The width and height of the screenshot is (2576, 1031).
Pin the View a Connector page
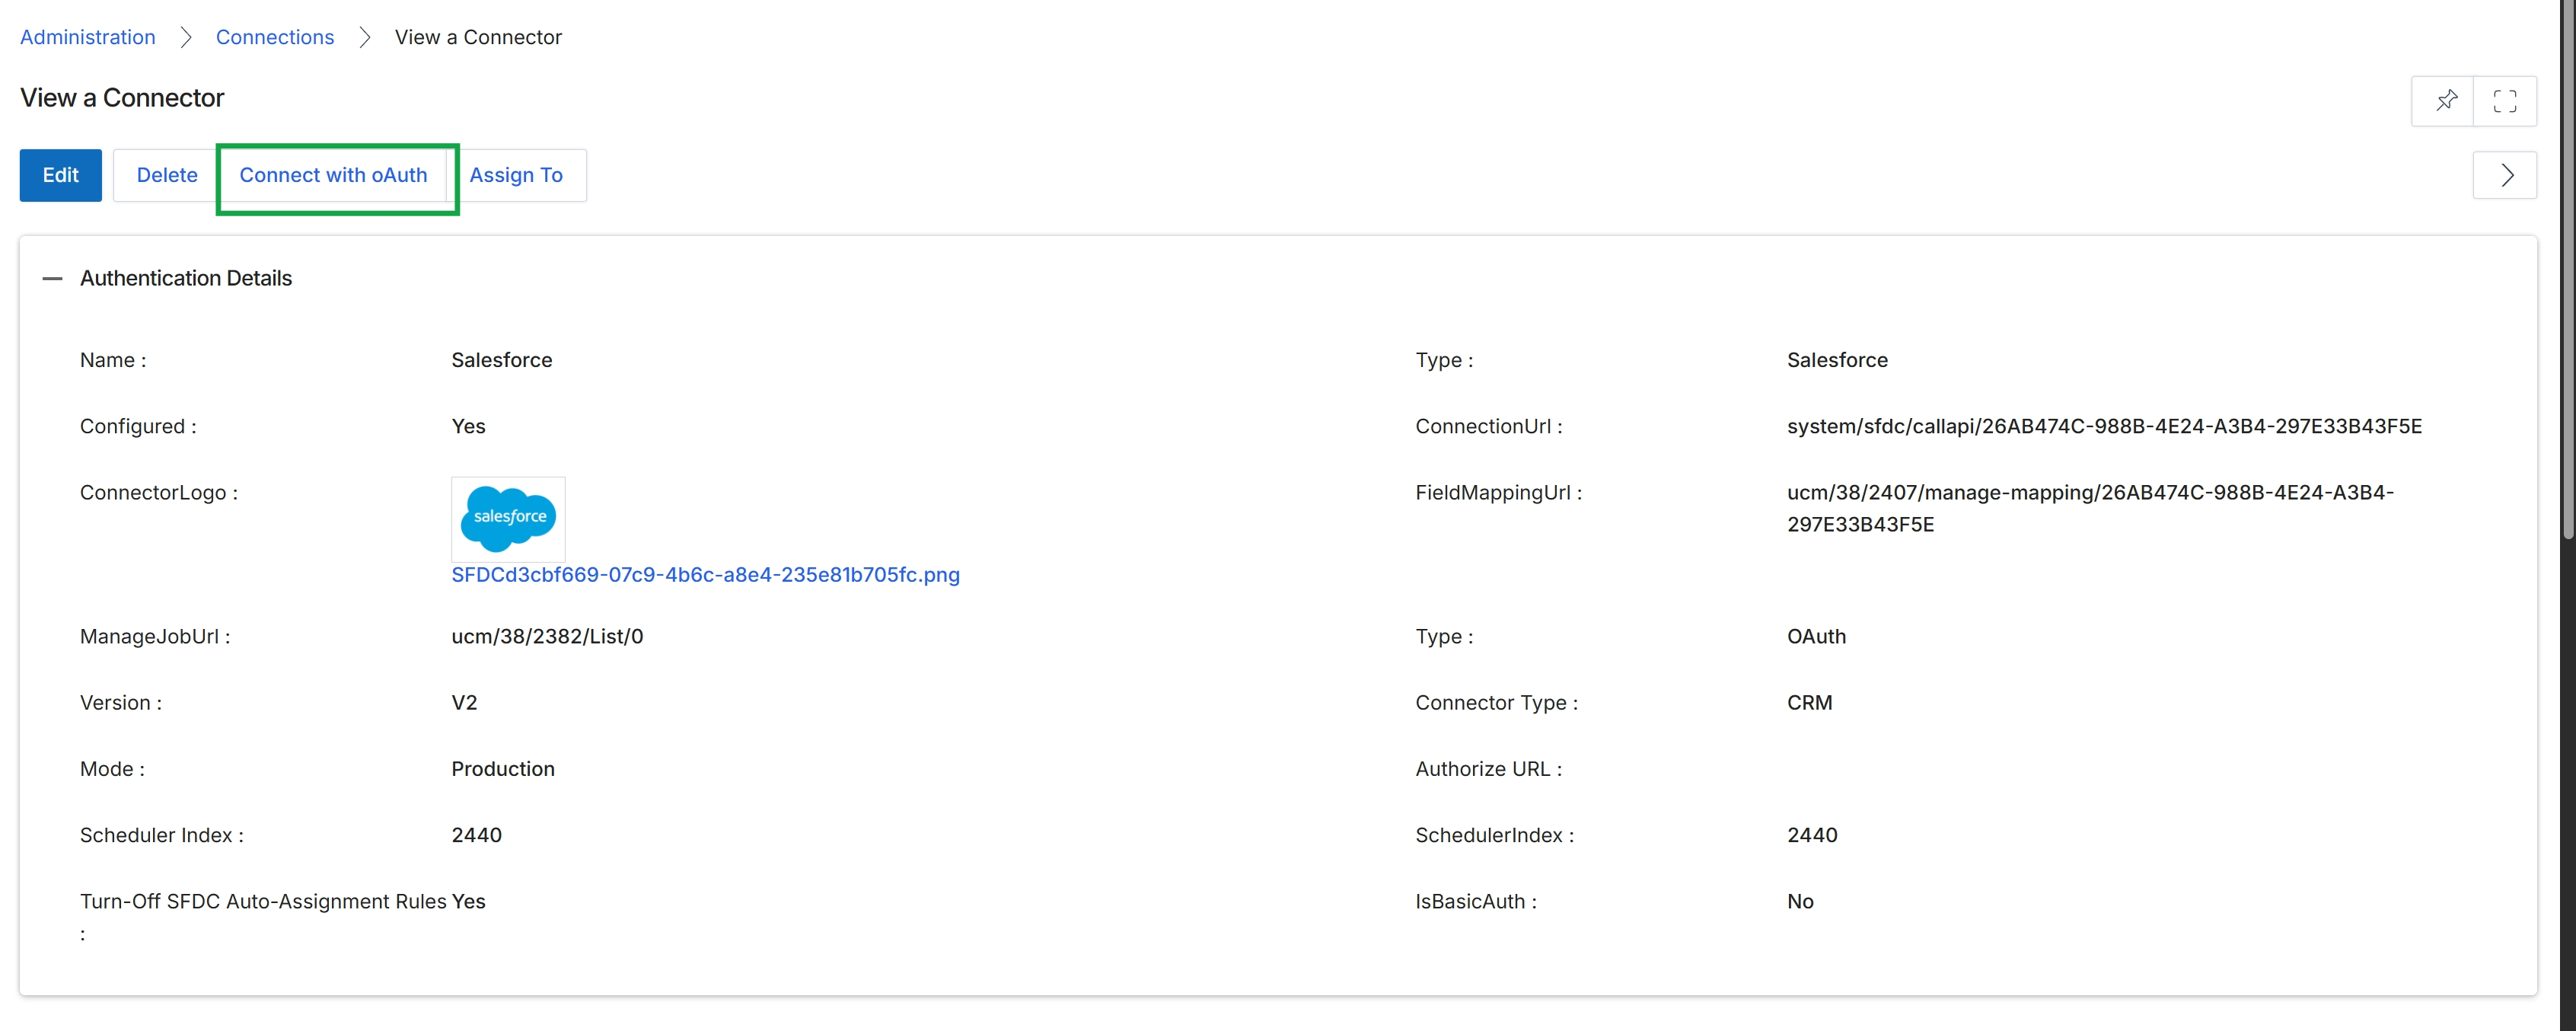pyautogui.click(x=2446, y=101)
